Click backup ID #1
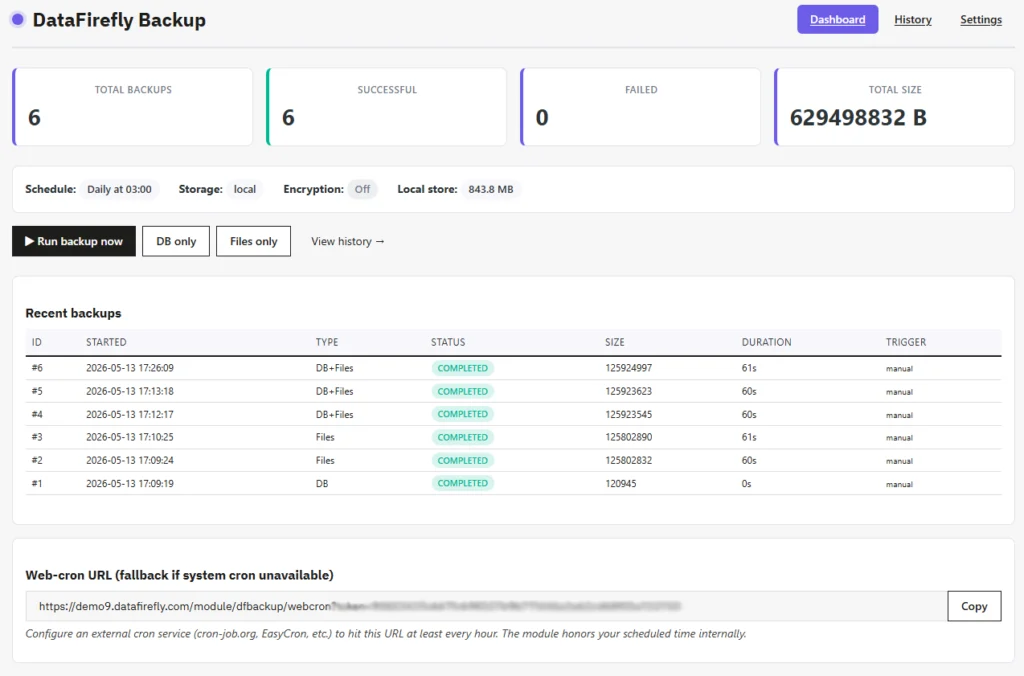The height and width of the screenshot is (676, 1024). click(37, 483)
